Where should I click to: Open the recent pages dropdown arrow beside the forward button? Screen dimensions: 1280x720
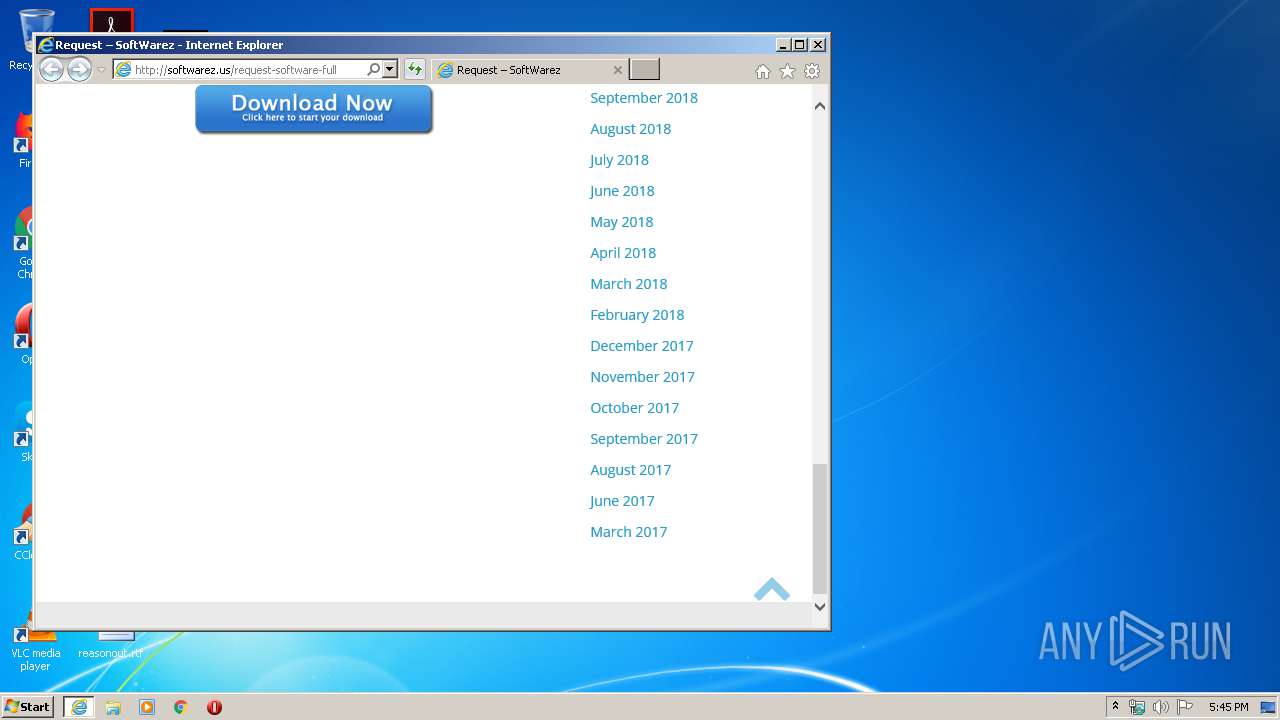[101, 70]
